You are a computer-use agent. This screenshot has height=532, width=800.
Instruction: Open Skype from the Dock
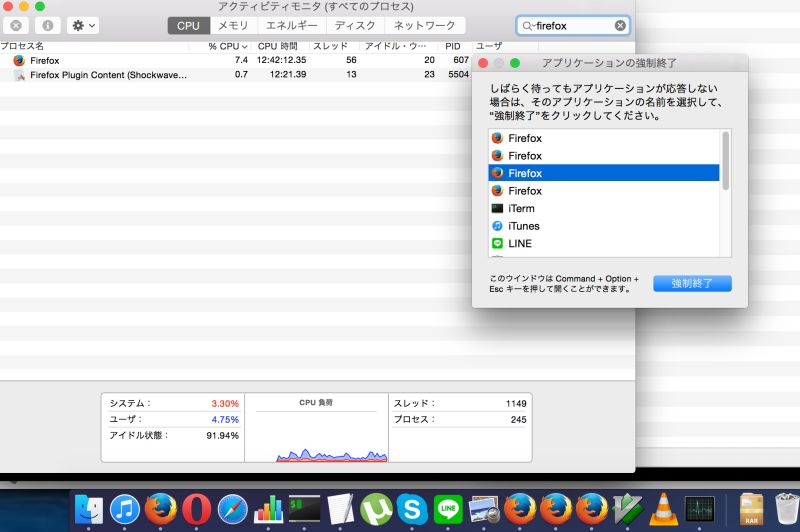(x=412, y=510)
